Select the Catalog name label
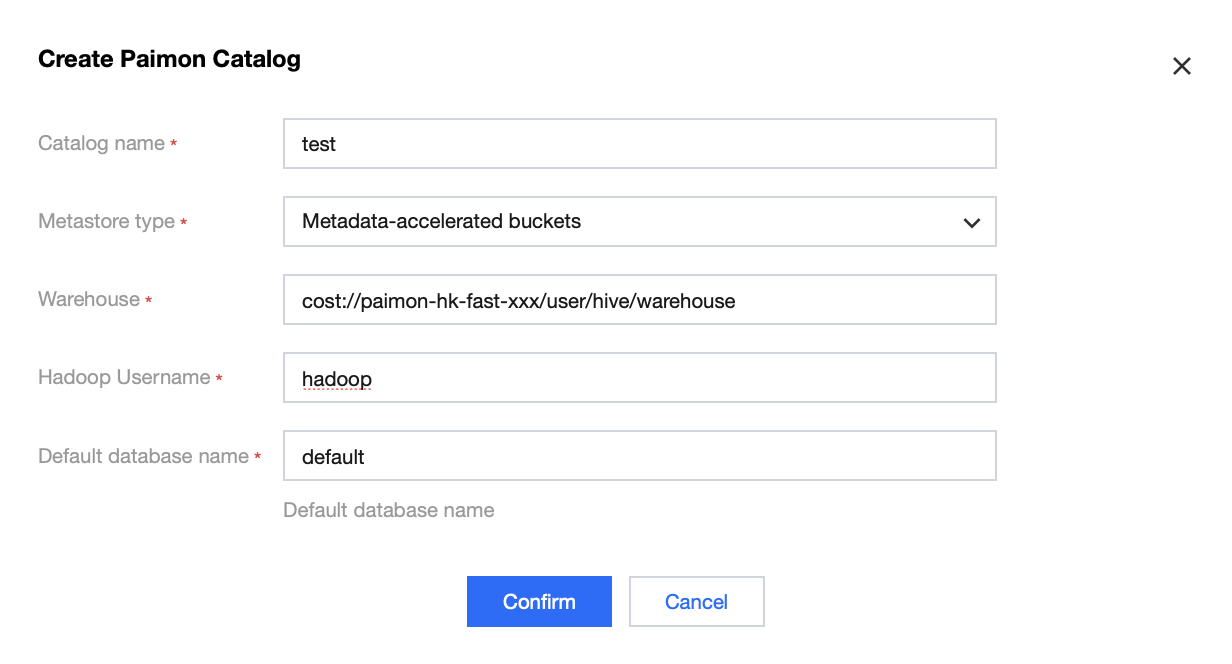This screenshot has width=1232, height=664. coord(101,143)
